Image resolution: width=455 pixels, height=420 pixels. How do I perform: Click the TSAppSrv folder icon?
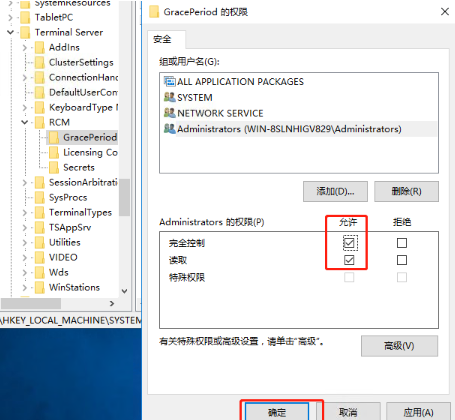[40, 227]
